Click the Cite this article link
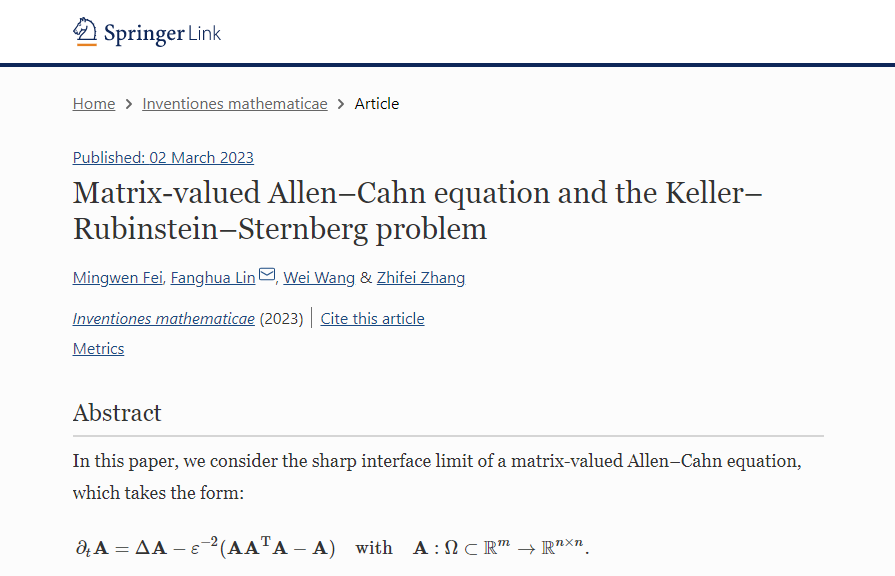Image resolution: width=895 pixels, height=576 pixels. click(372, 319)
